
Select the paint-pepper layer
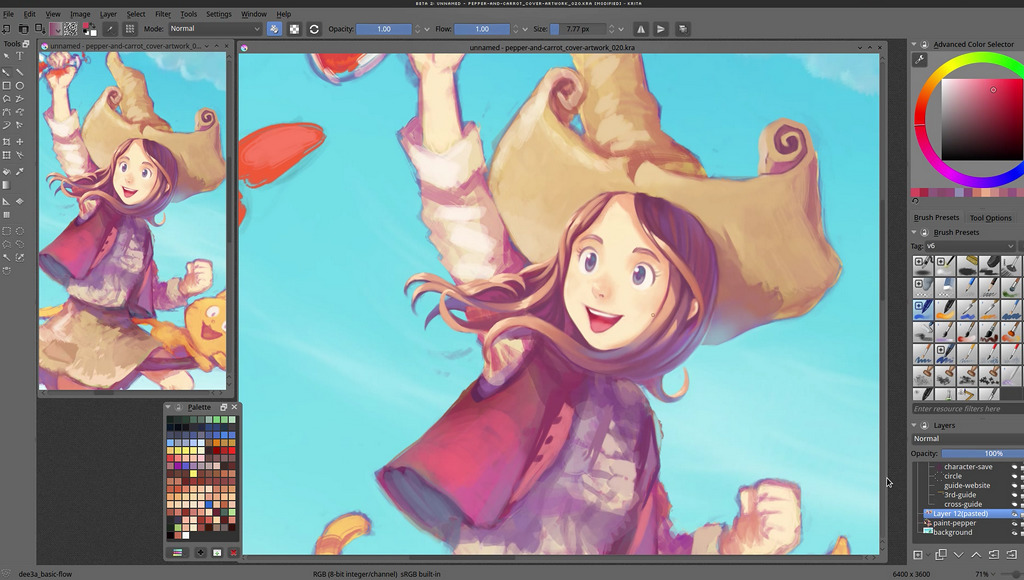[954, 523]
